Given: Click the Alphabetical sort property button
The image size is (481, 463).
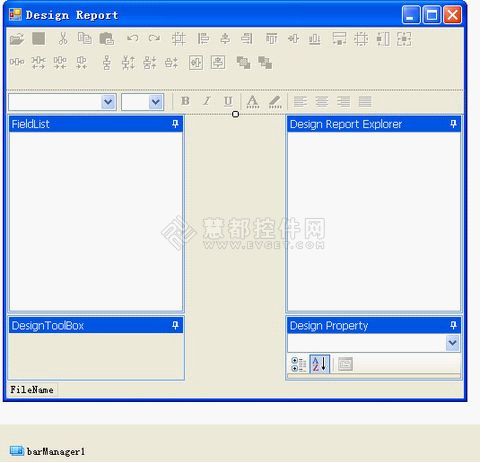Looking at the screenshot, I should tap(319, 364).
